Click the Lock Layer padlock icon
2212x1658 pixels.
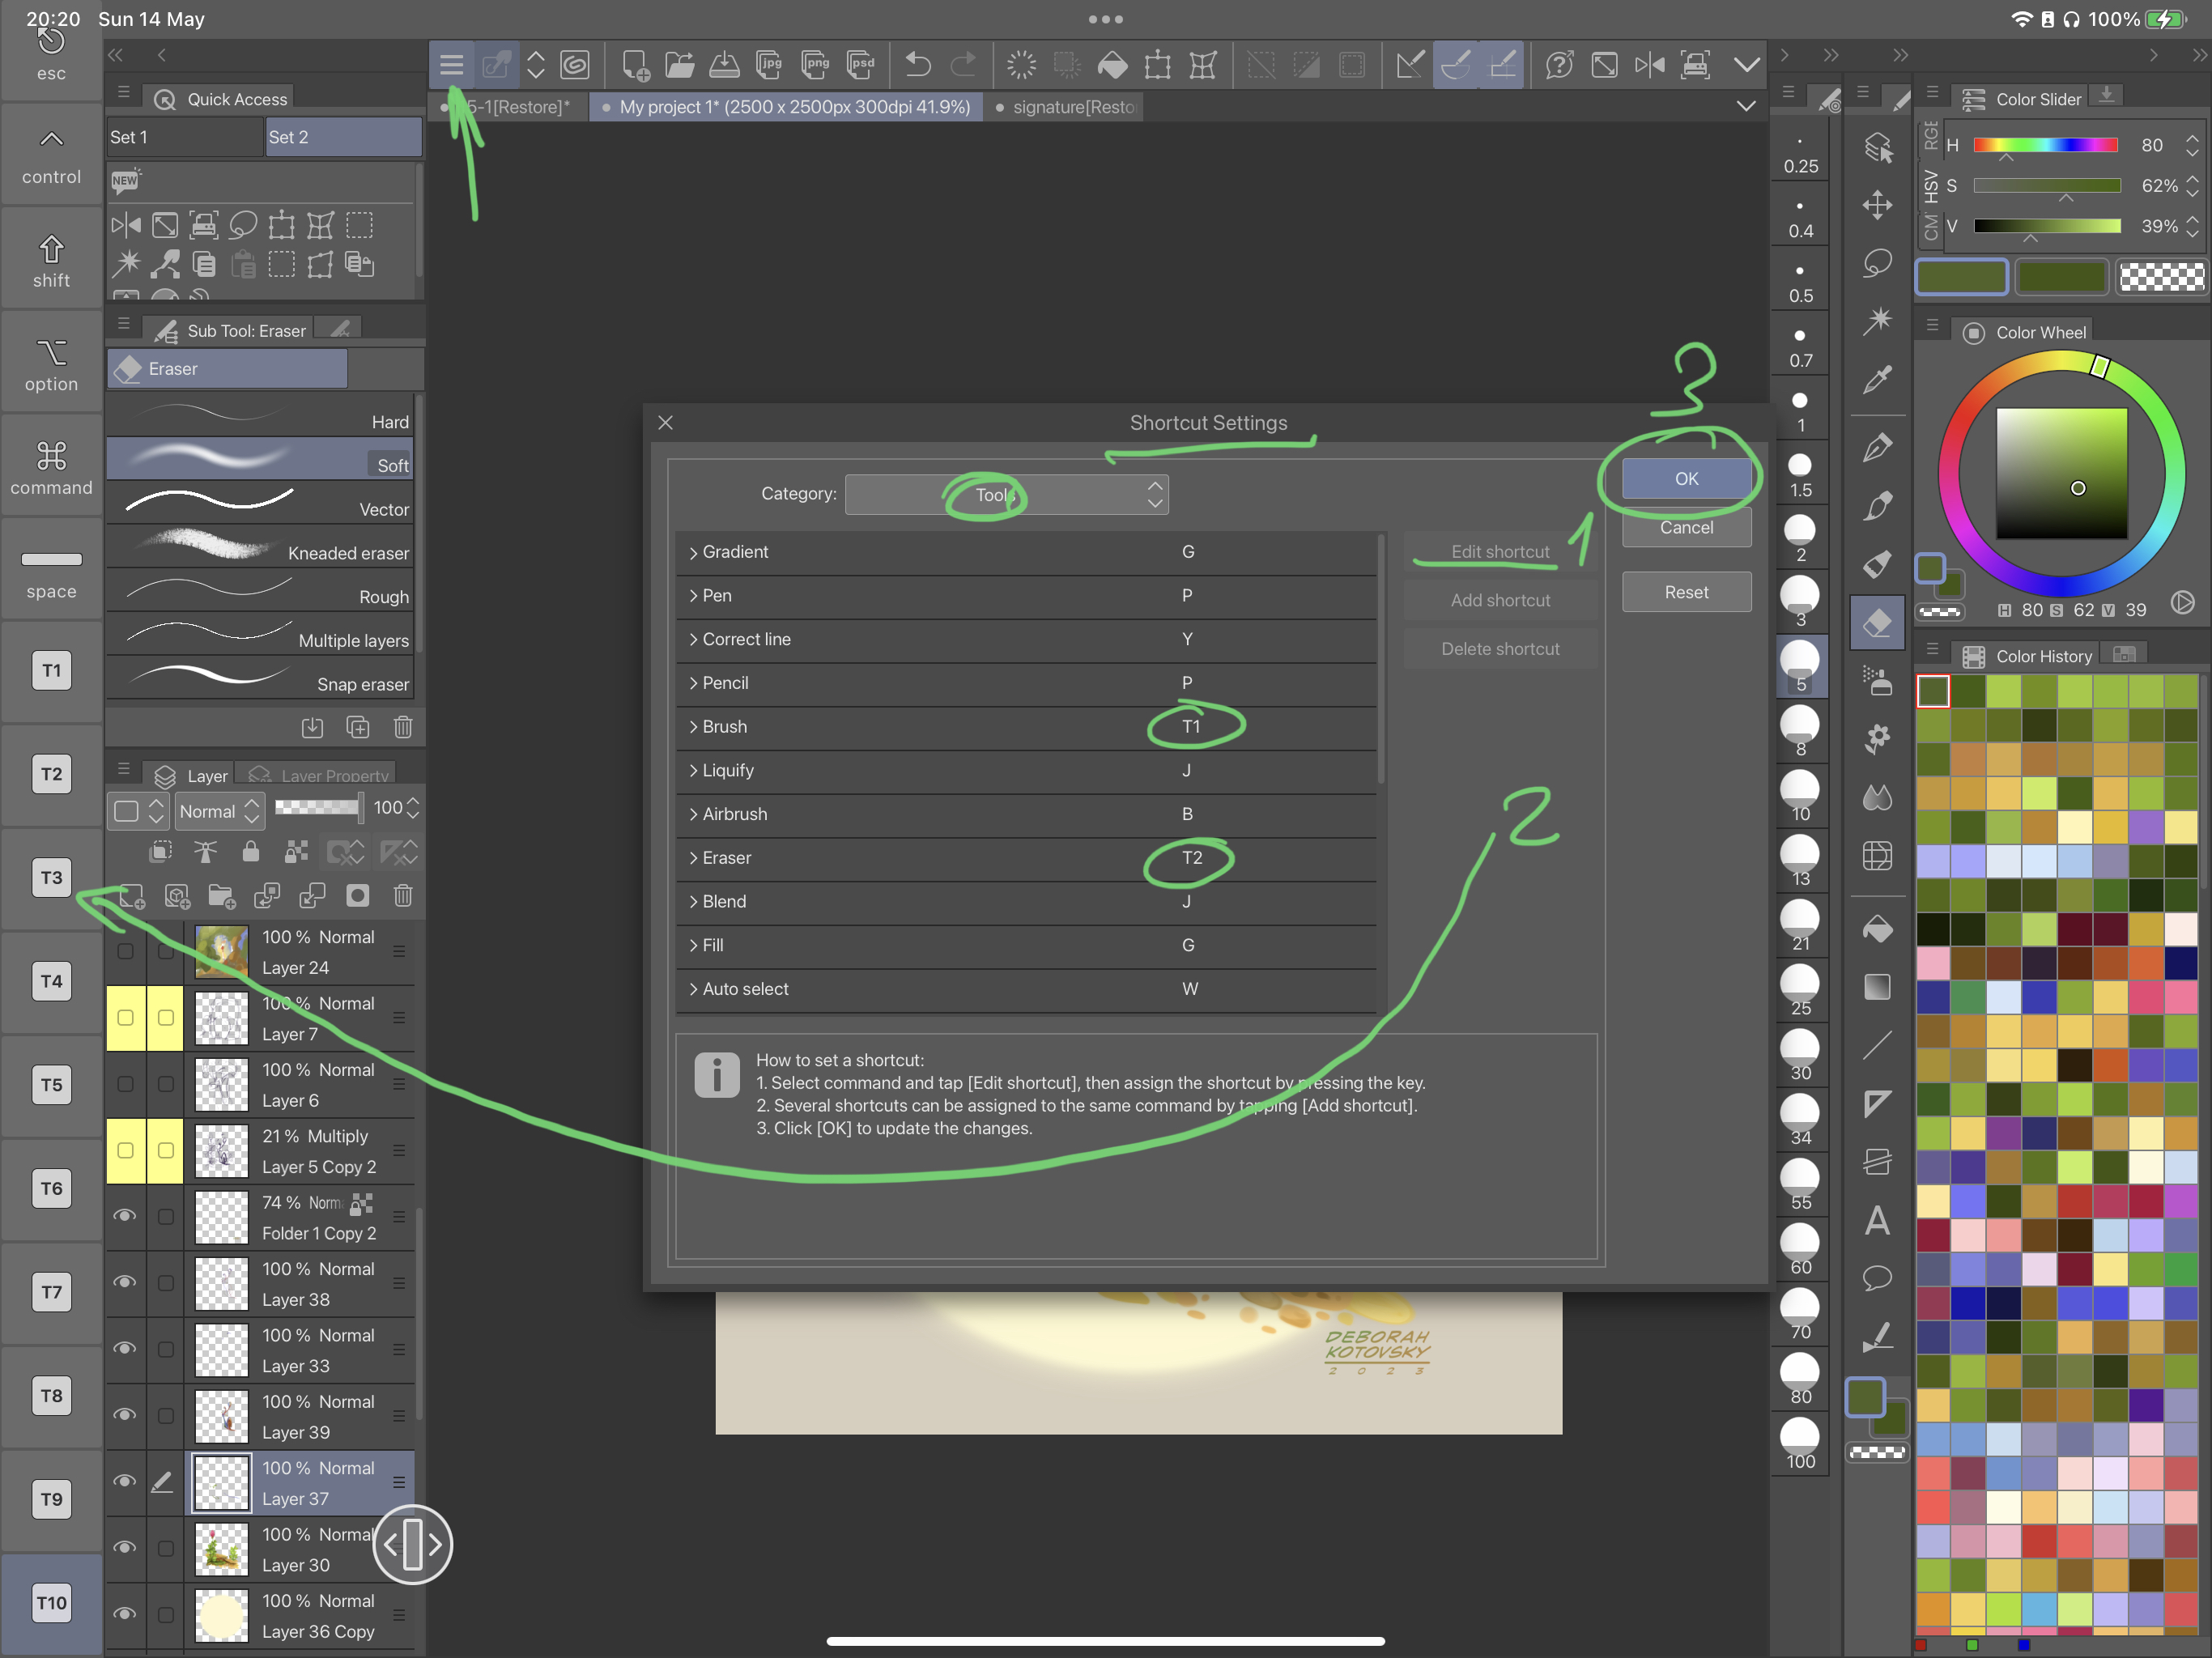click(250, 852)
